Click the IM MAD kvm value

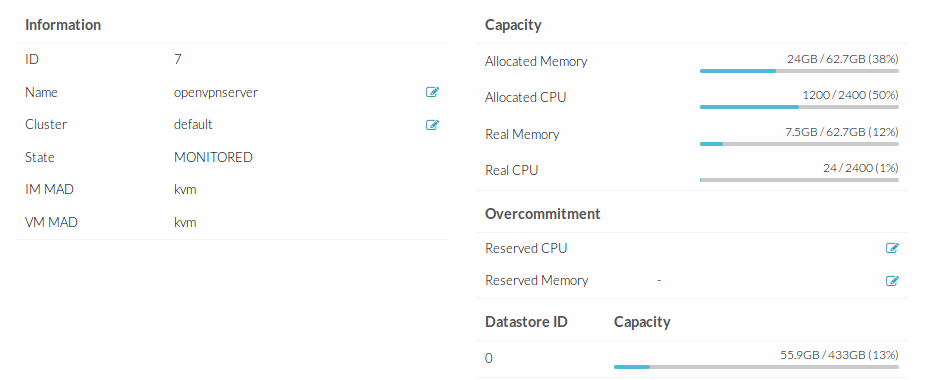[185, 190]
